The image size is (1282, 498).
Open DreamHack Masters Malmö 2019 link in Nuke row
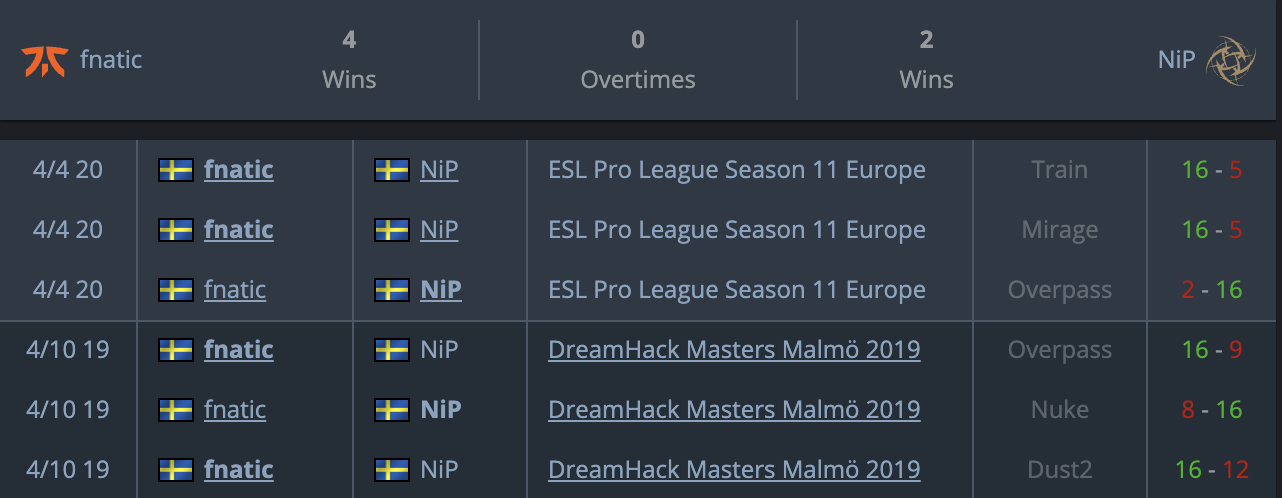[734, 410]
